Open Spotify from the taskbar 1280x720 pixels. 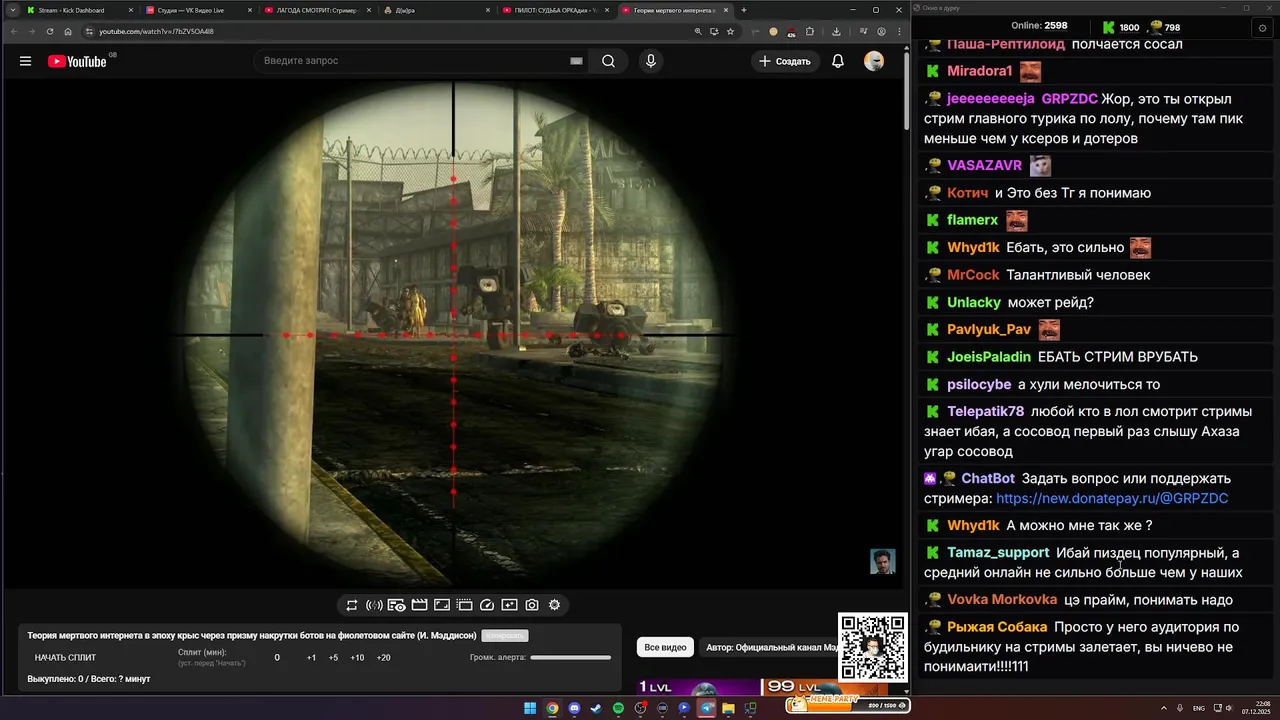[618, 708]
